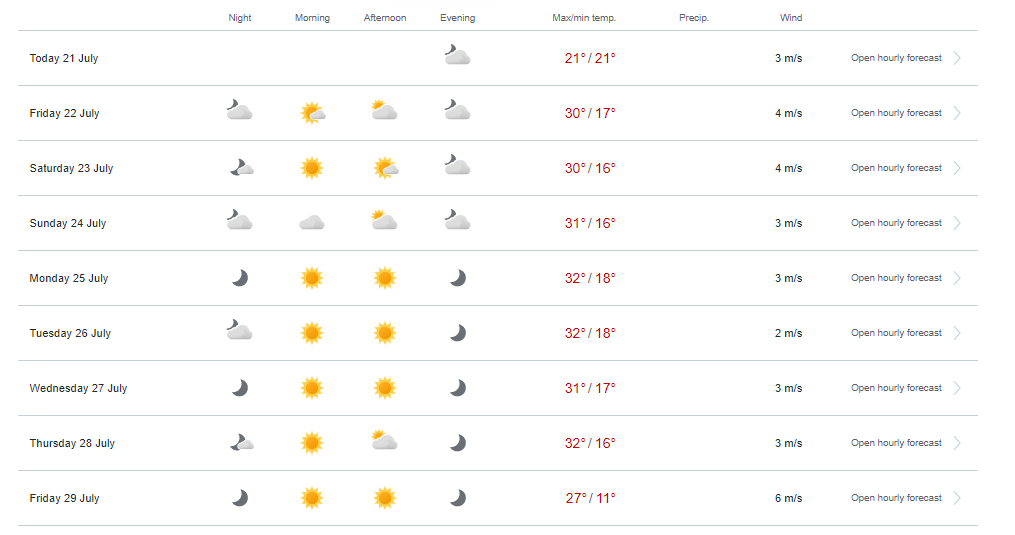The image size is (1015, 535).
Task: Open hourly forecast for Monday 25 July
Action: coord(896,278)
